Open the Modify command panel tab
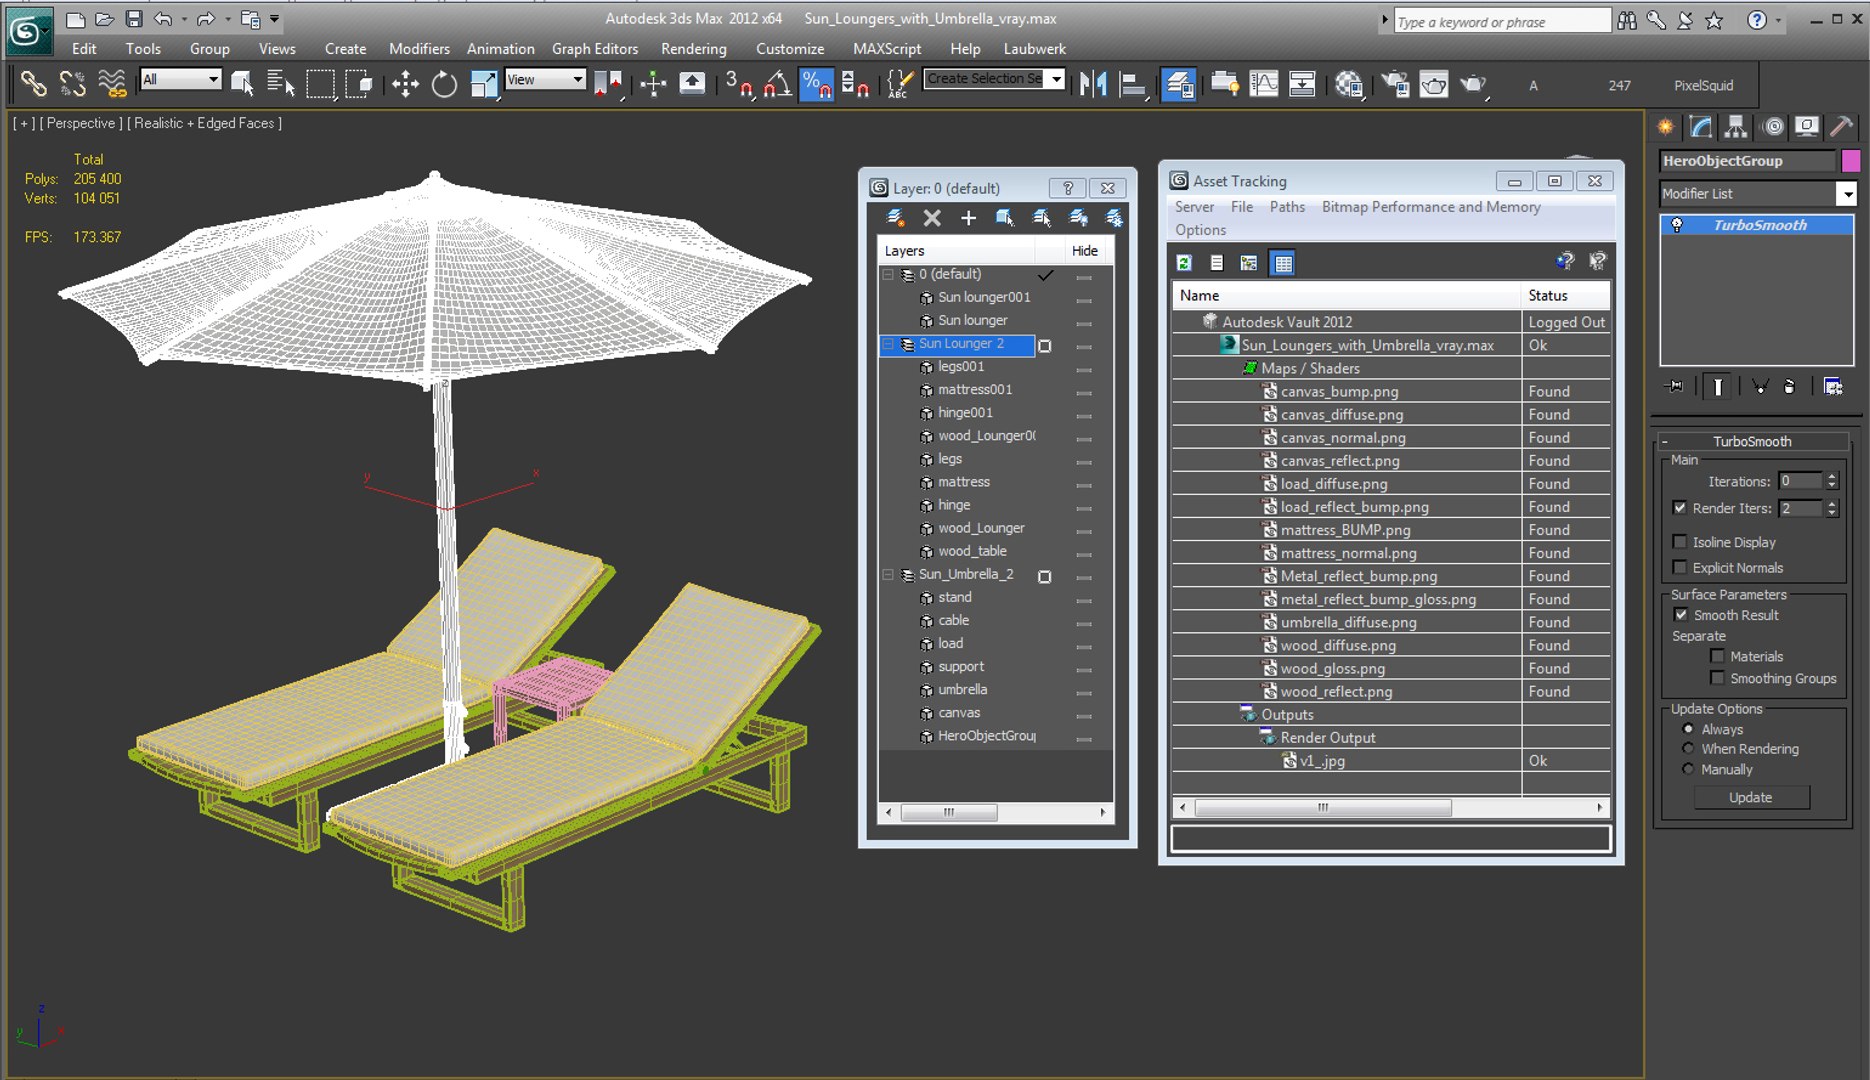The height and width of the screenshot is (1080, 1870). point(1700,127)
